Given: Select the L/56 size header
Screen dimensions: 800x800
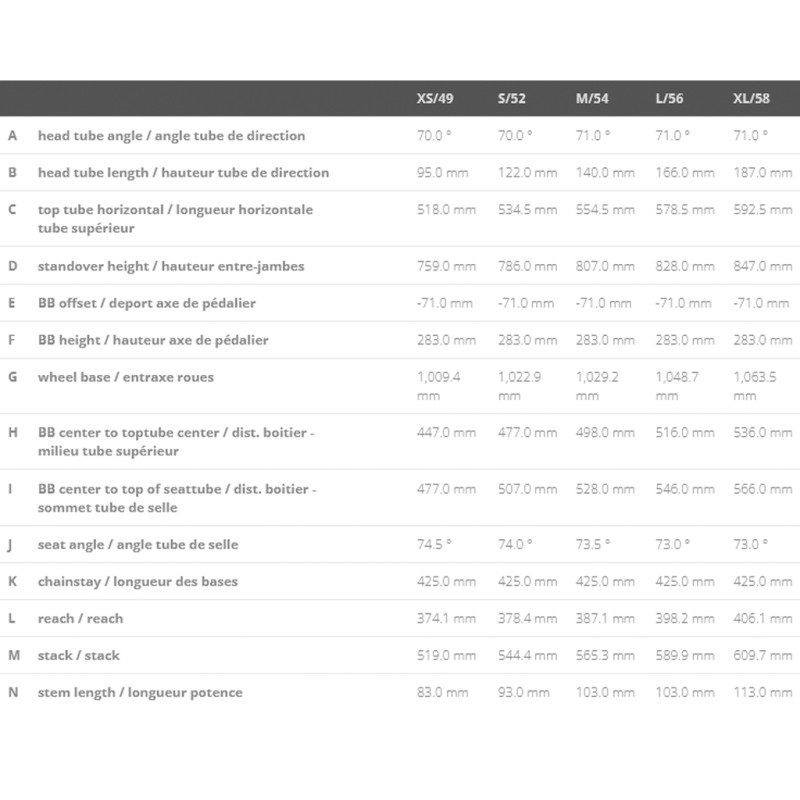Looking at the screenshot, I should pyautogui.click(x=671, y=99).
